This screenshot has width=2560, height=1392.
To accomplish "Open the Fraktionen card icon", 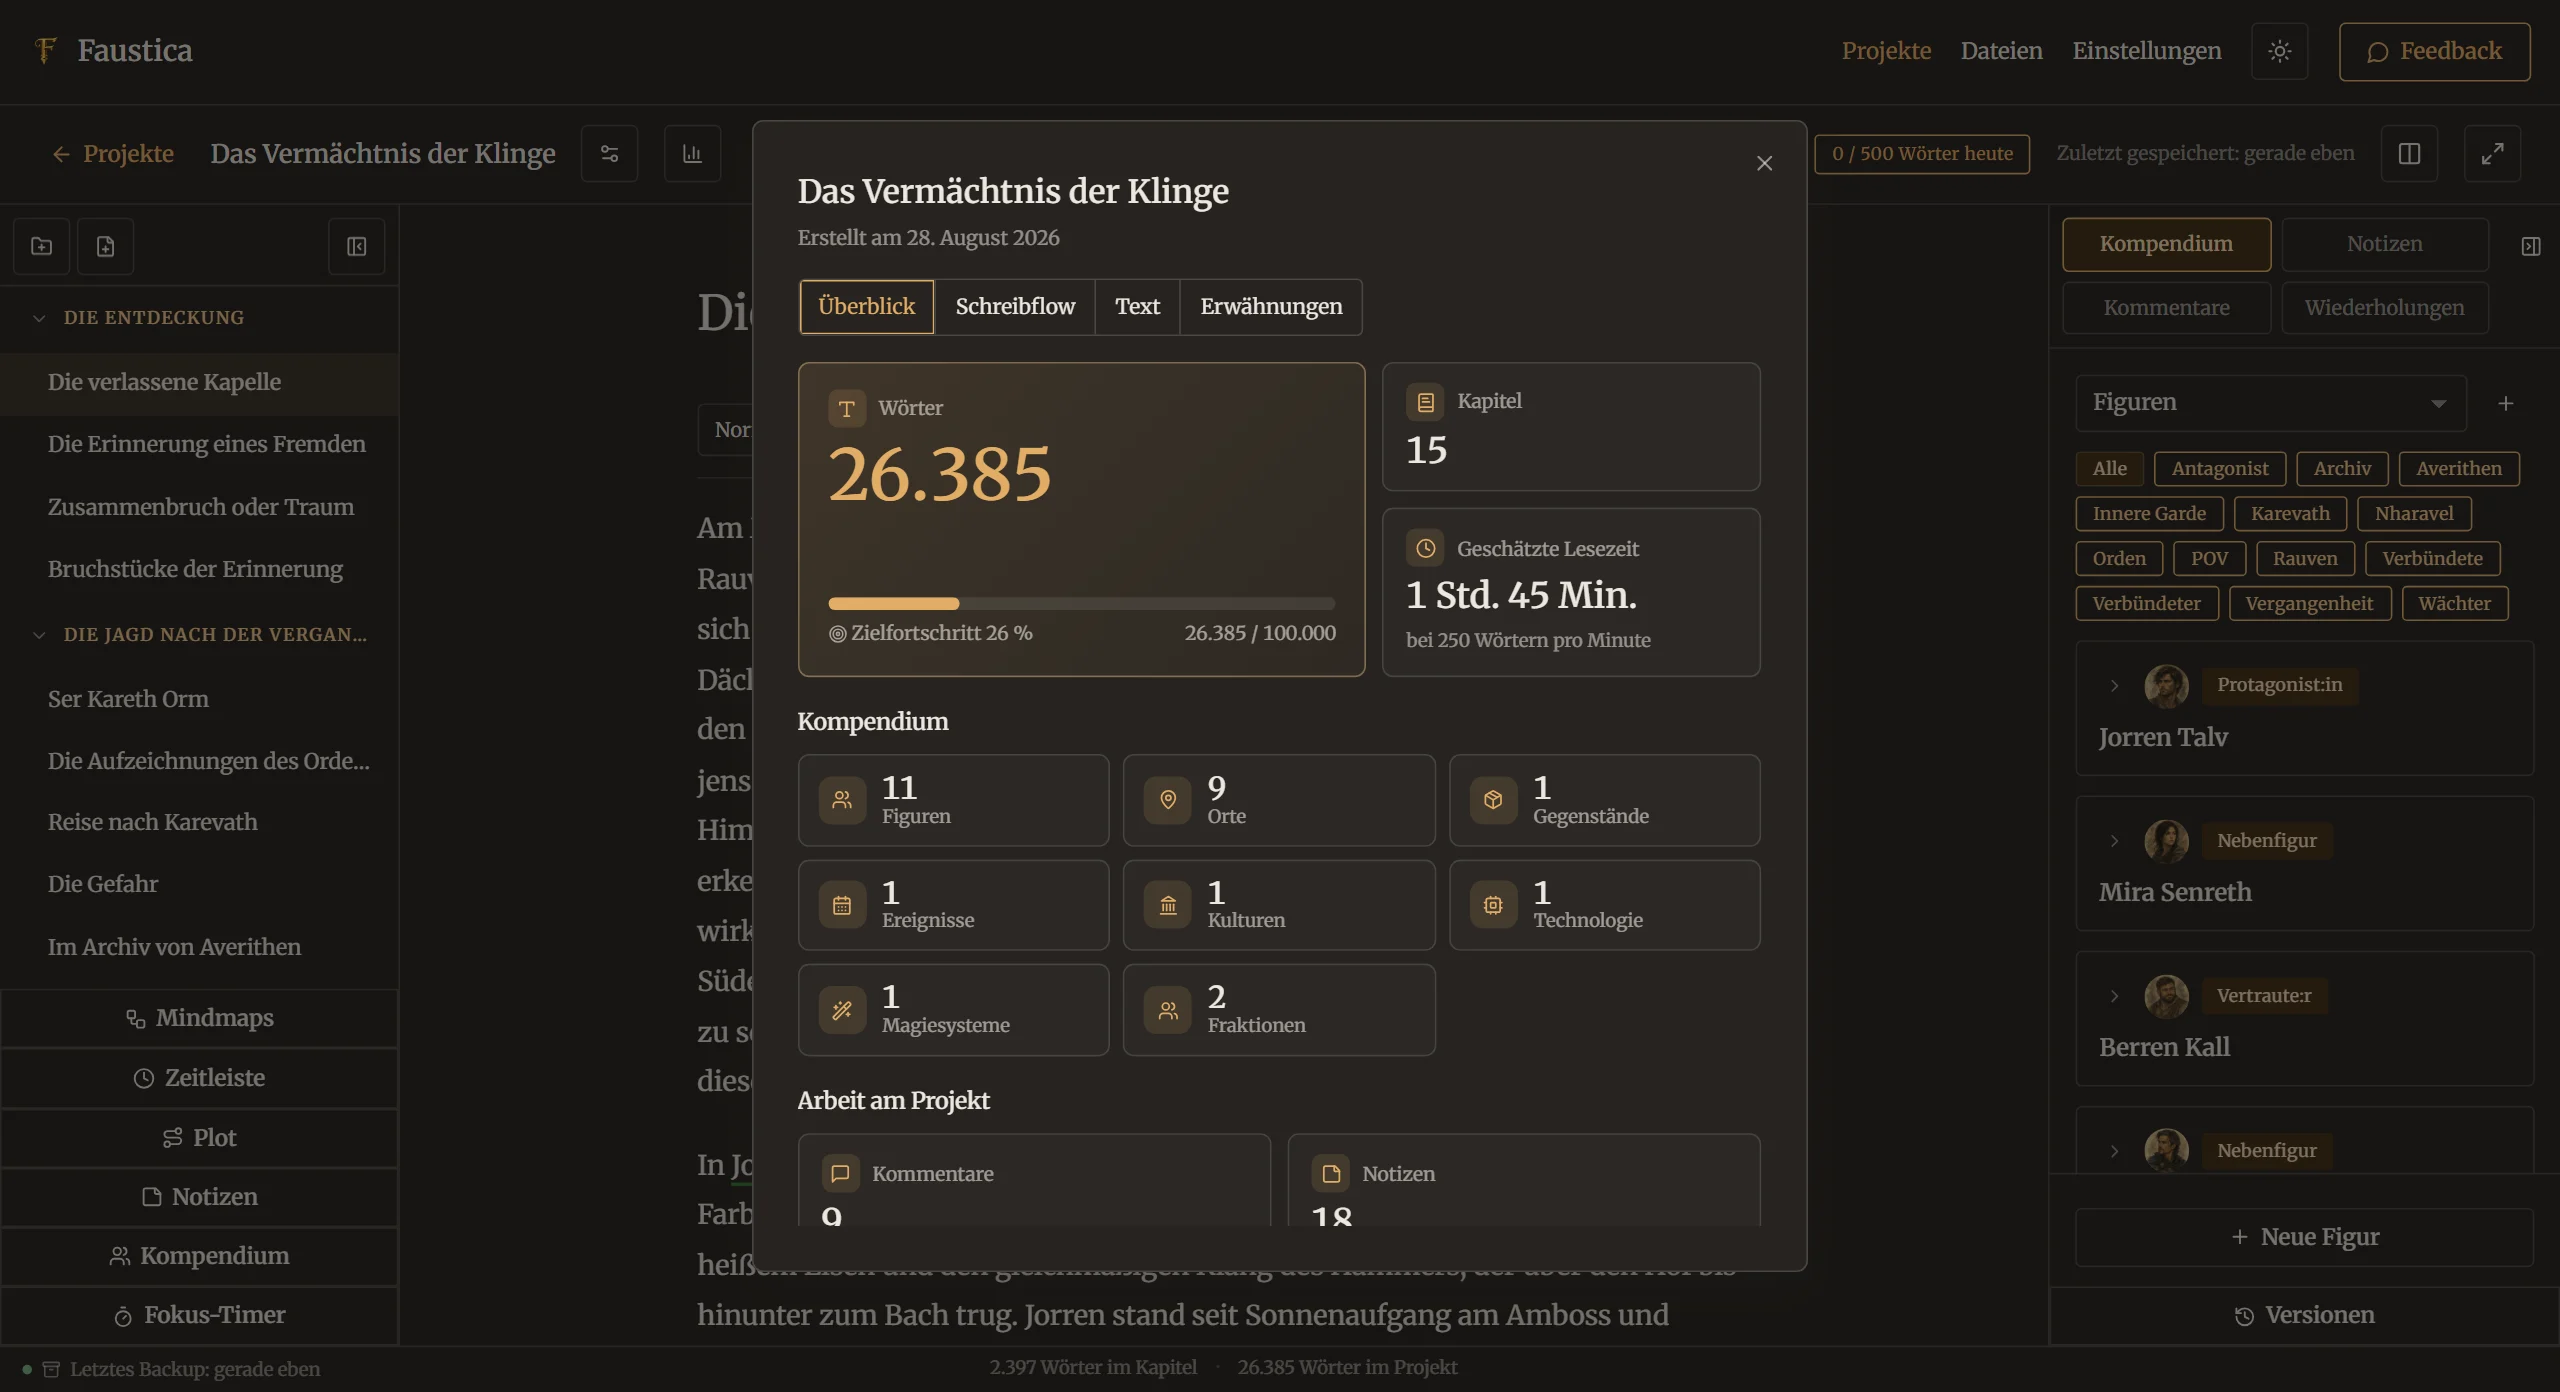I will point(1167,1010).
